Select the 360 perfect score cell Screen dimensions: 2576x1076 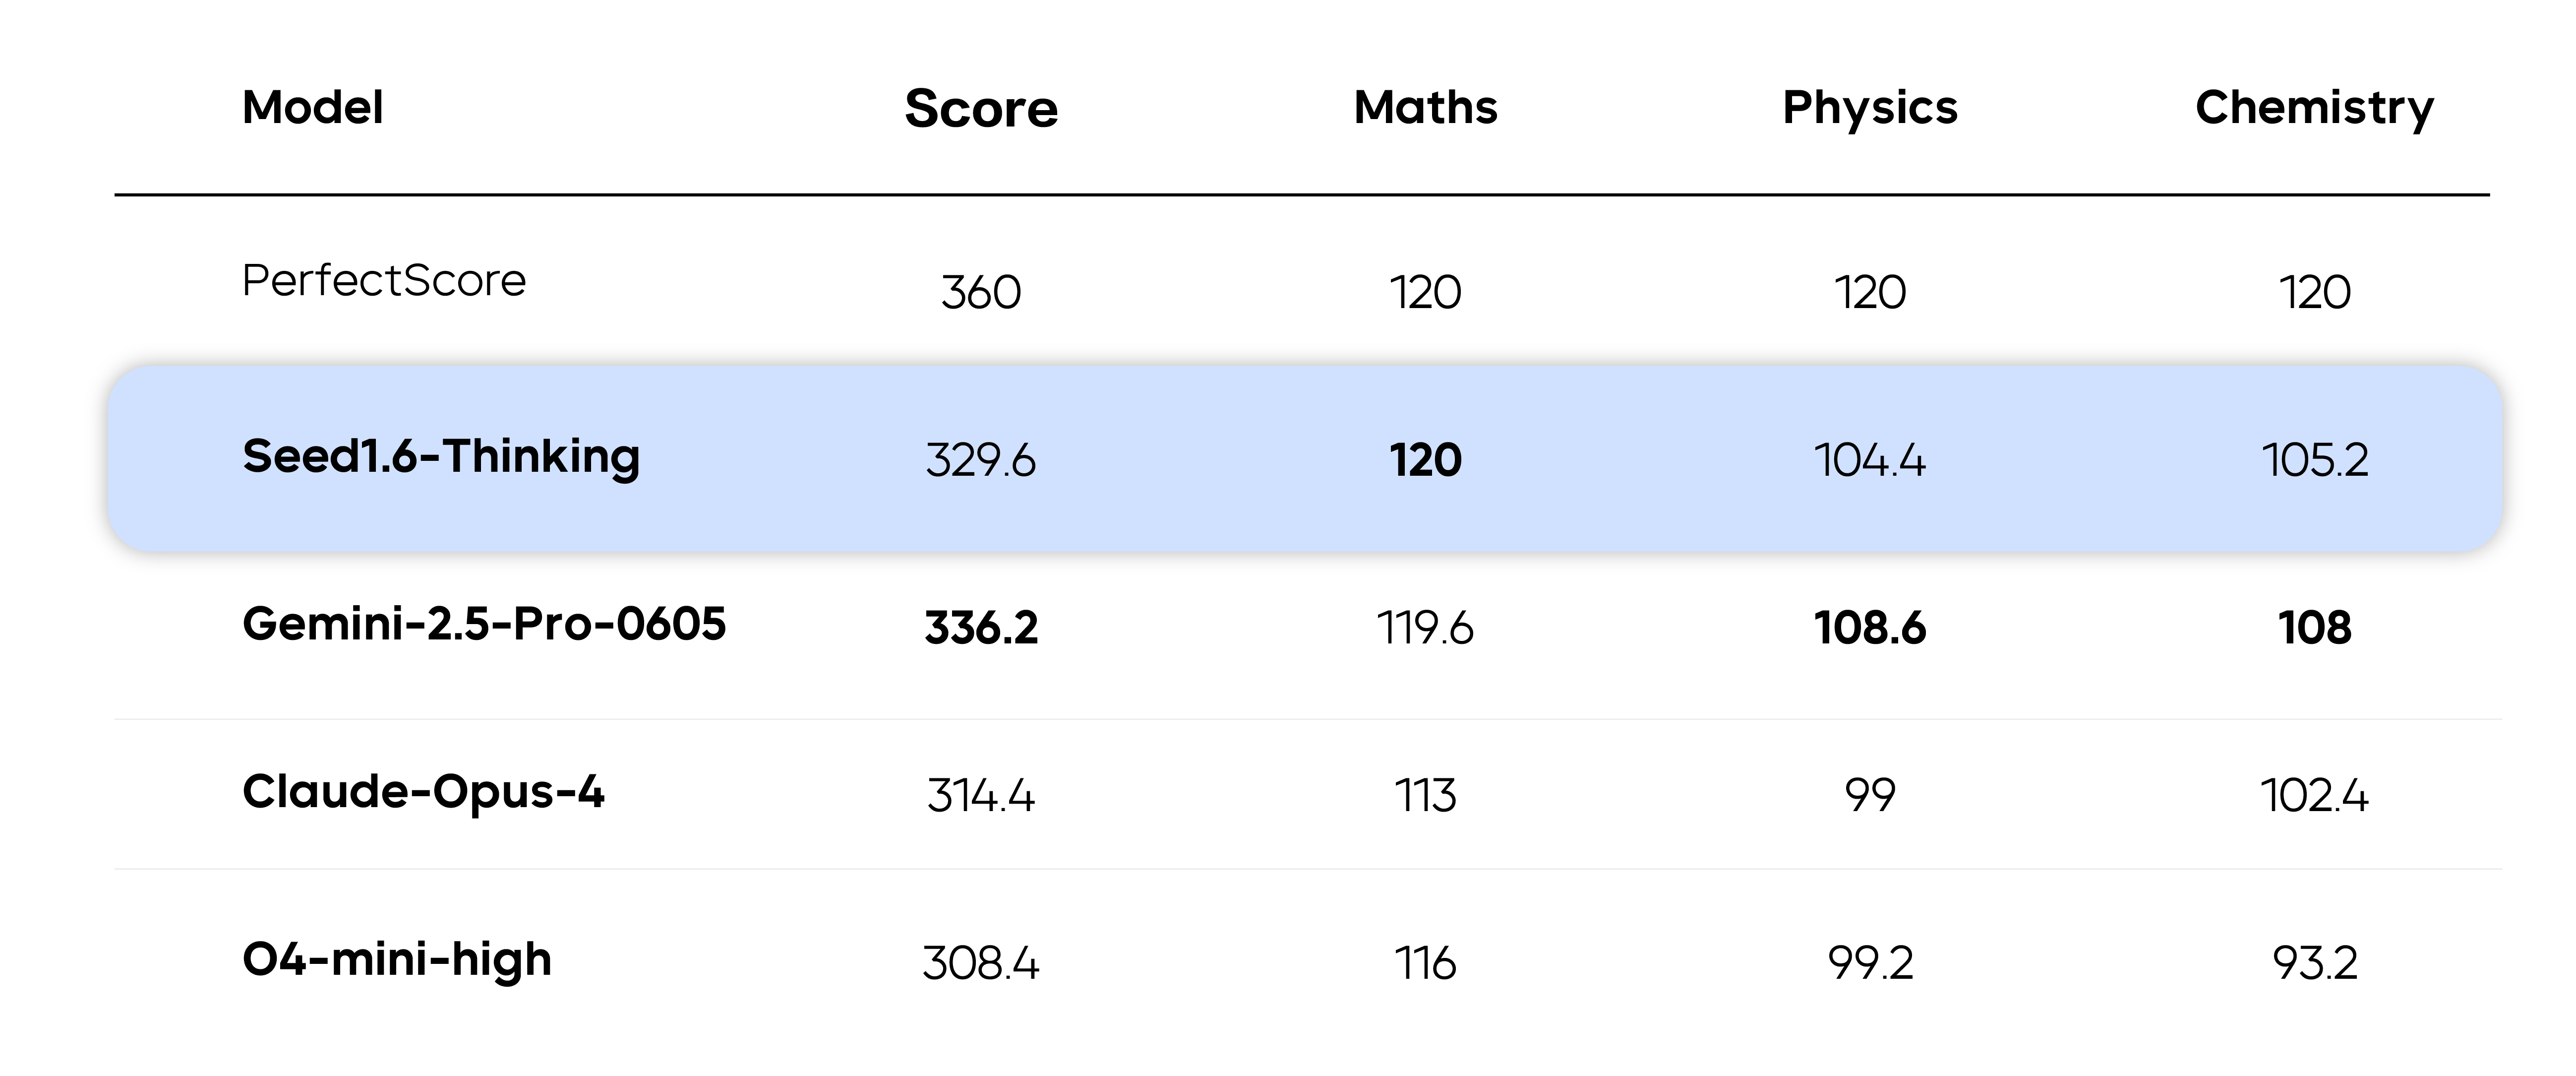(981, 292)
